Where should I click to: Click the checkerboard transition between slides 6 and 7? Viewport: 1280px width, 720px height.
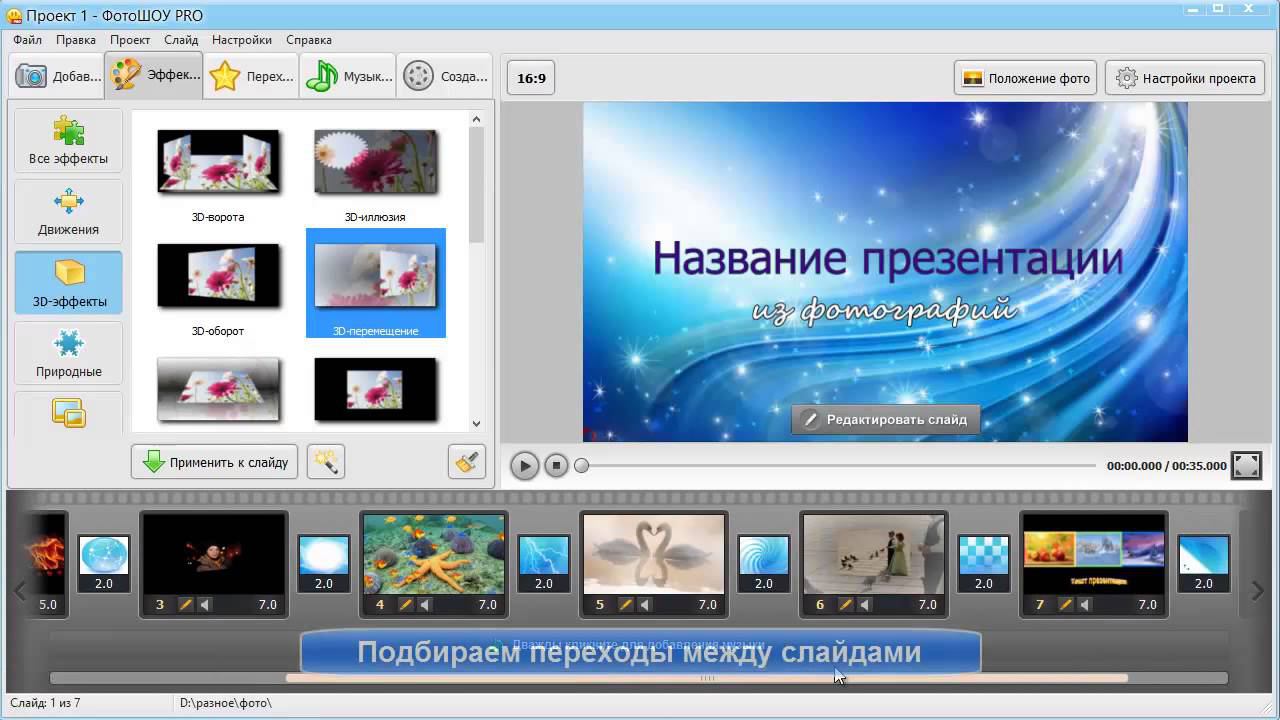pos(984,555)
